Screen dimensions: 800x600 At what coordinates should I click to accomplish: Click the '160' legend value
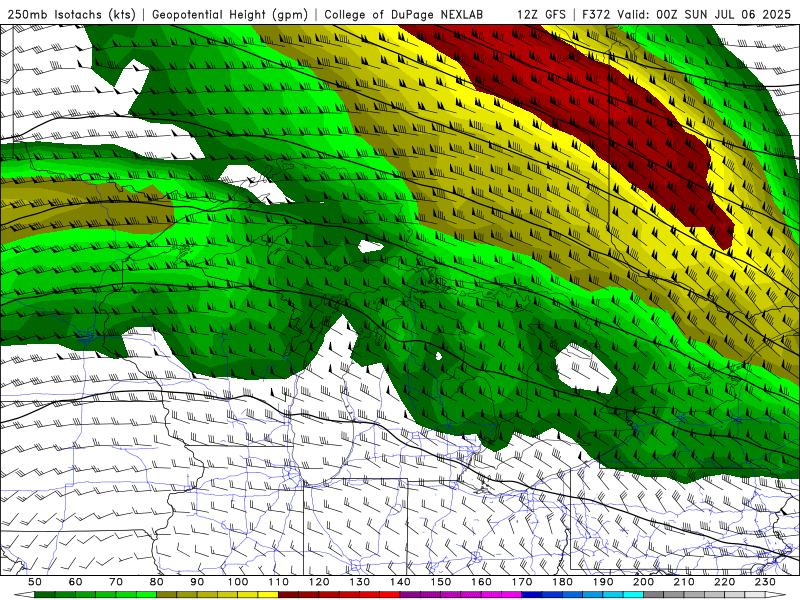[x=481, y=582]
